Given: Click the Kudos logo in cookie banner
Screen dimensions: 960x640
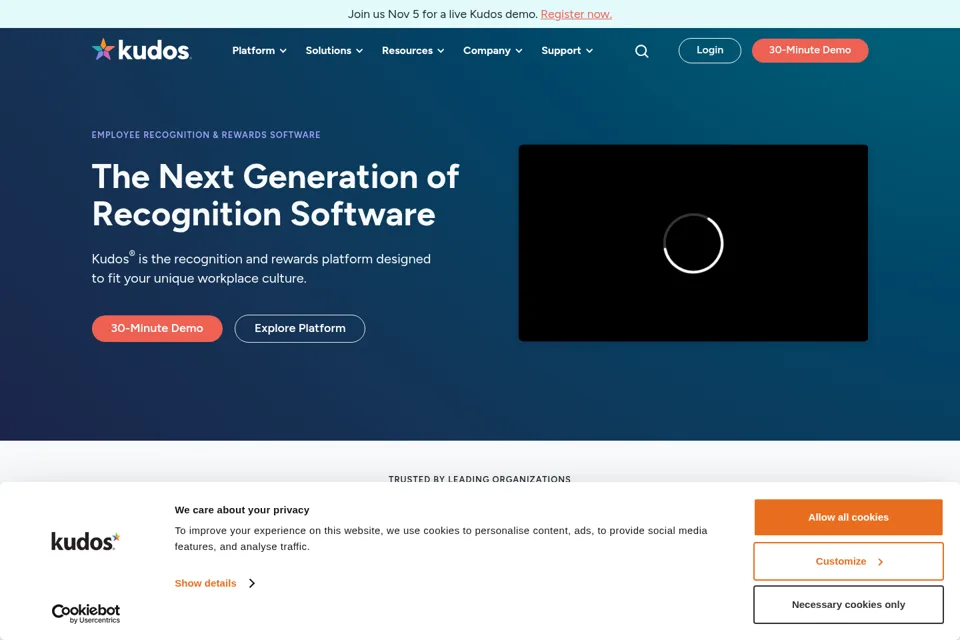Looking at the screenshot, I should (85, 541).
